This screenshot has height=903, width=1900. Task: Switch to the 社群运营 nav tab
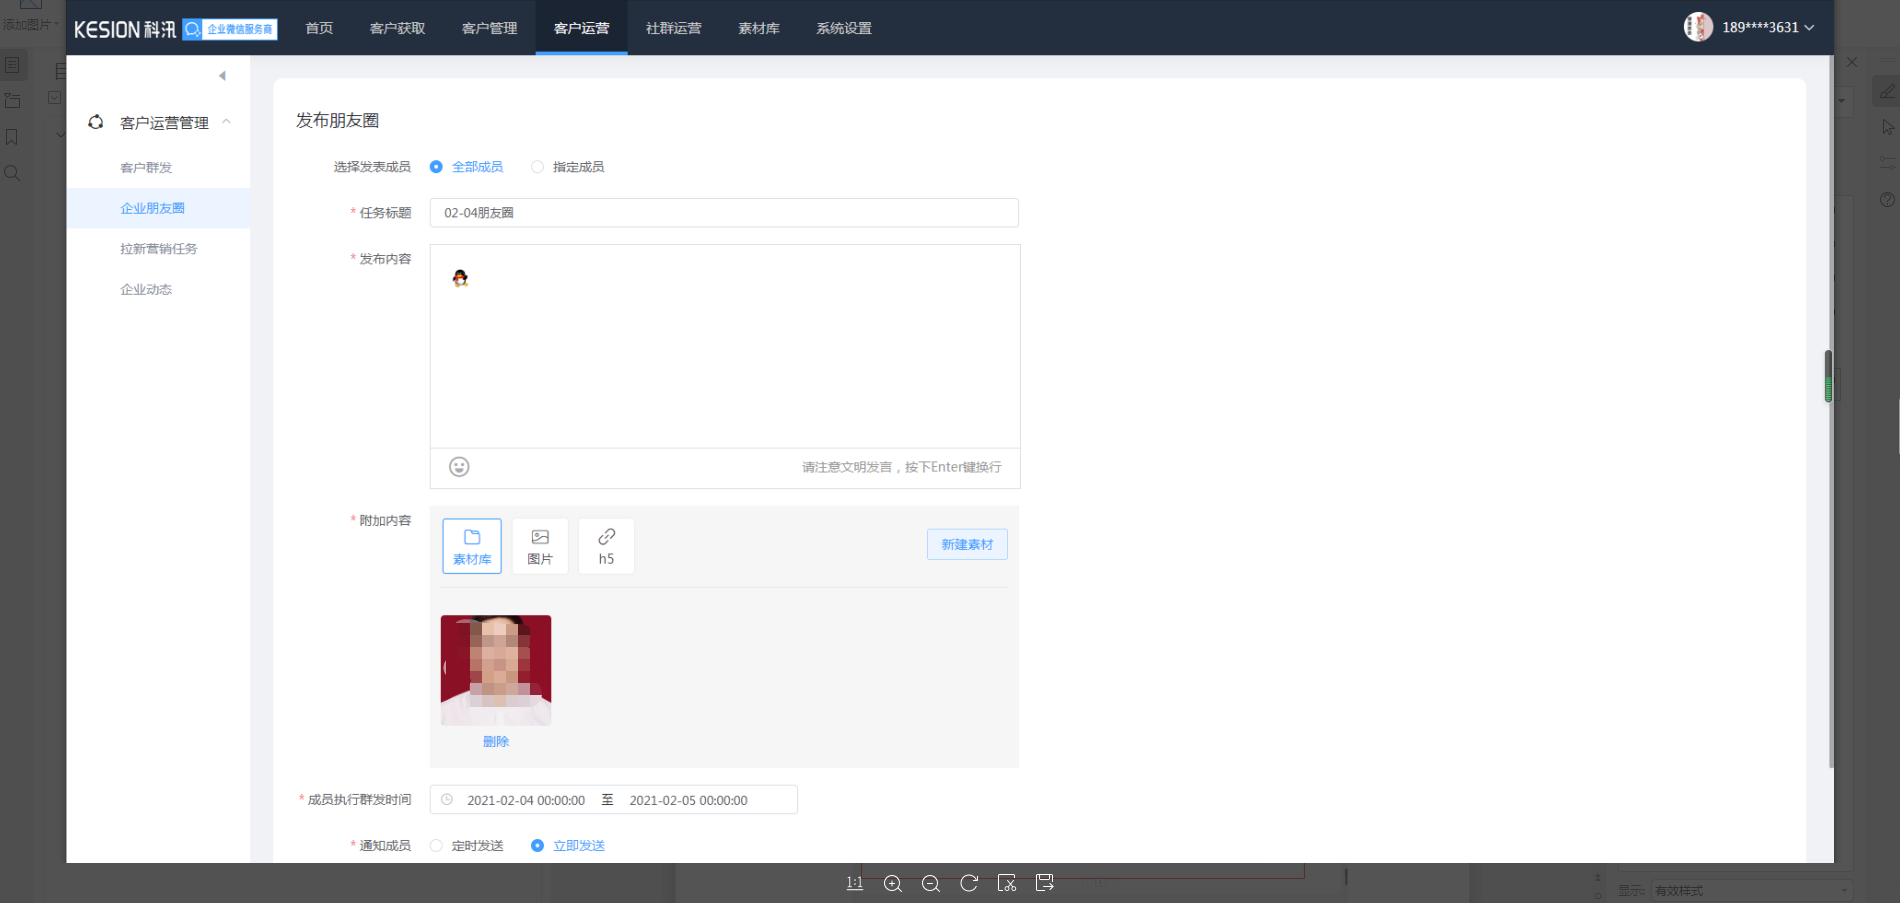click(x=673, y=28)
